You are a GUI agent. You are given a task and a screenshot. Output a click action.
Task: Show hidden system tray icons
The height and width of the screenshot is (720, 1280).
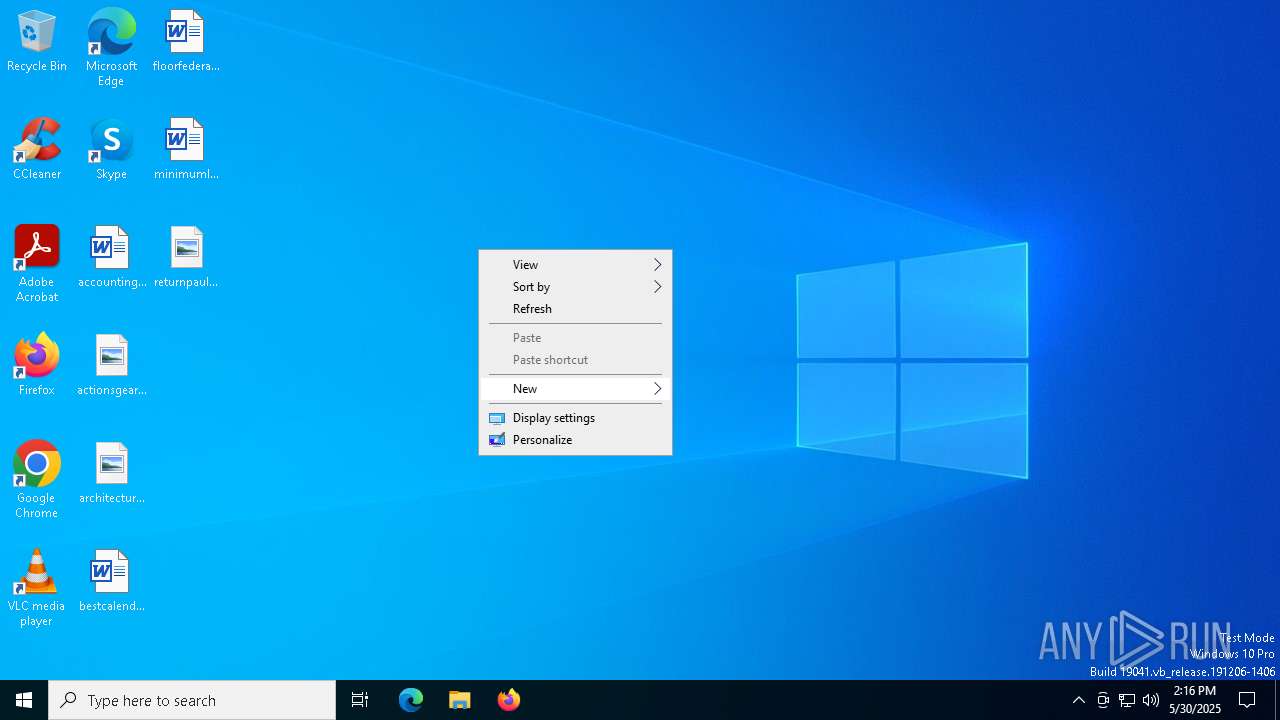coord(1078,700)
